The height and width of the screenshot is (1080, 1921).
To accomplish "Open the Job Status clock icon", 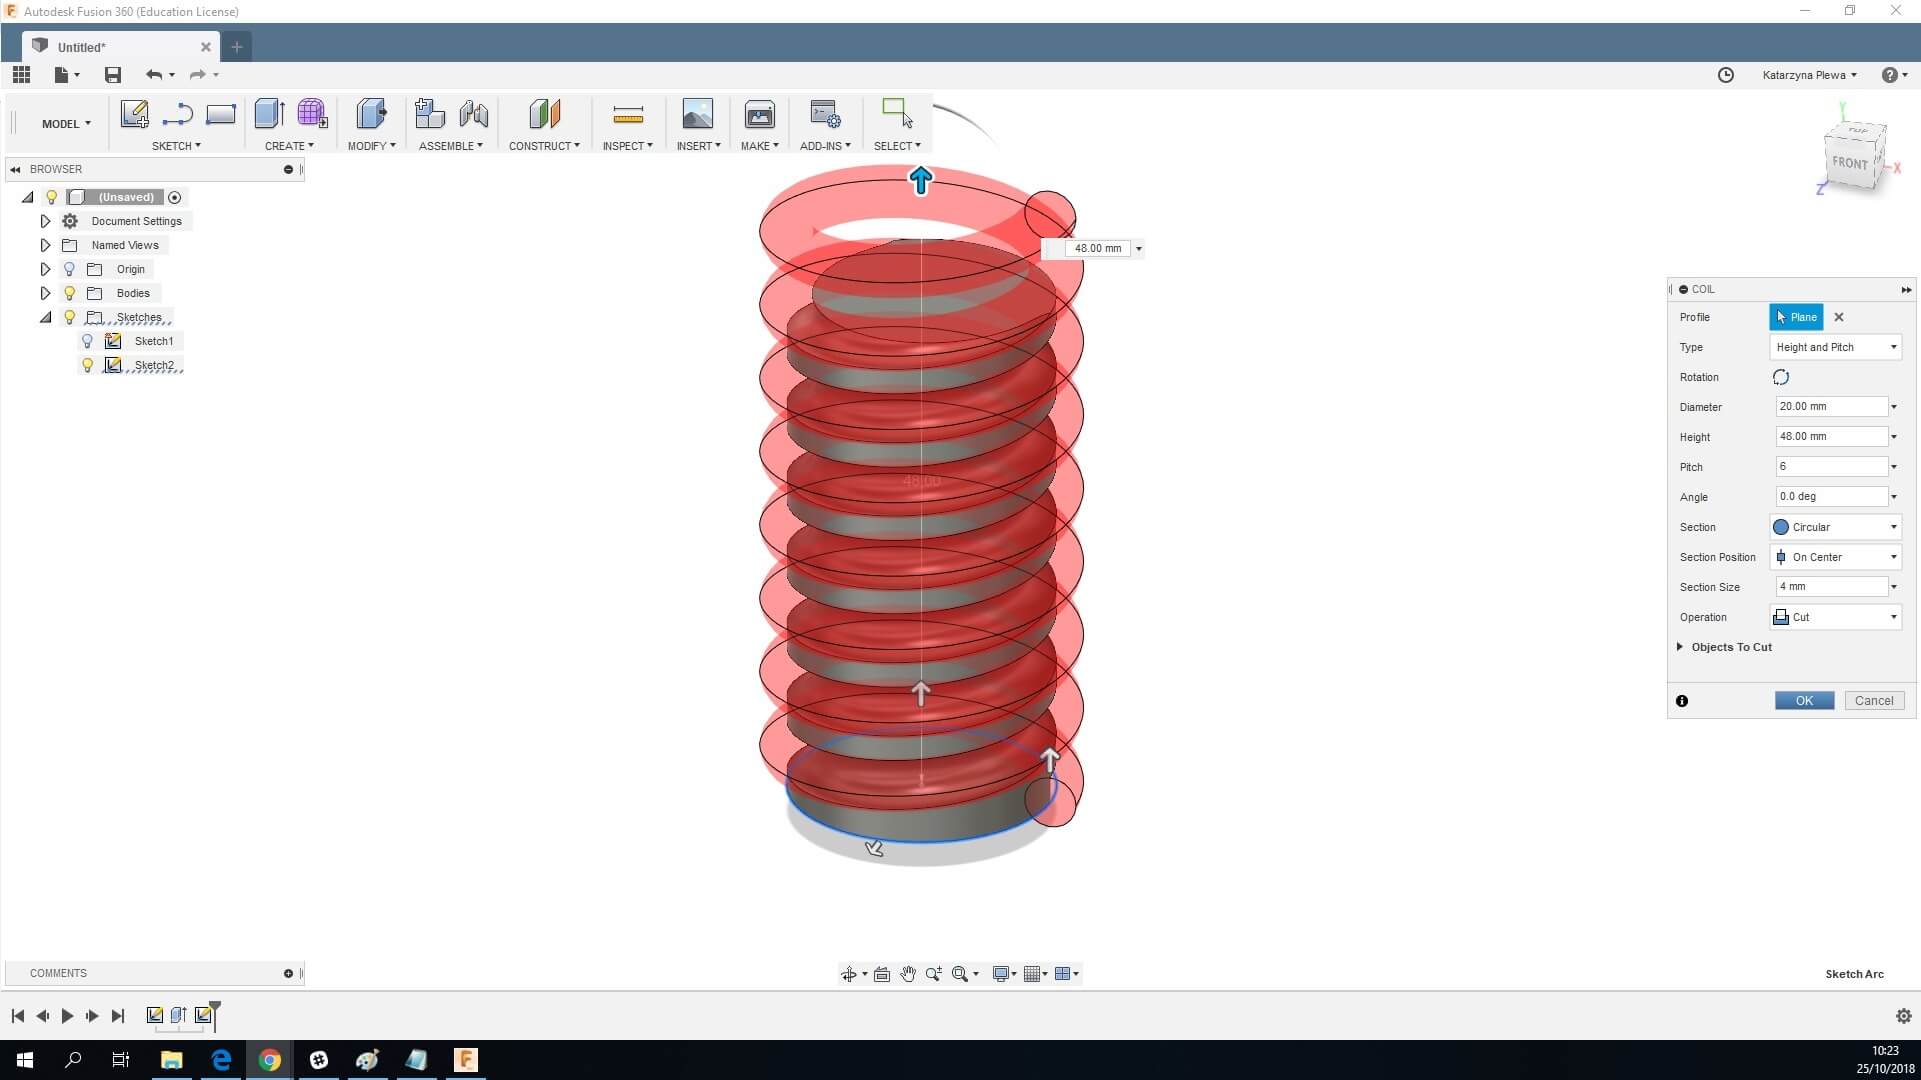I will (x=1725, y=75).
